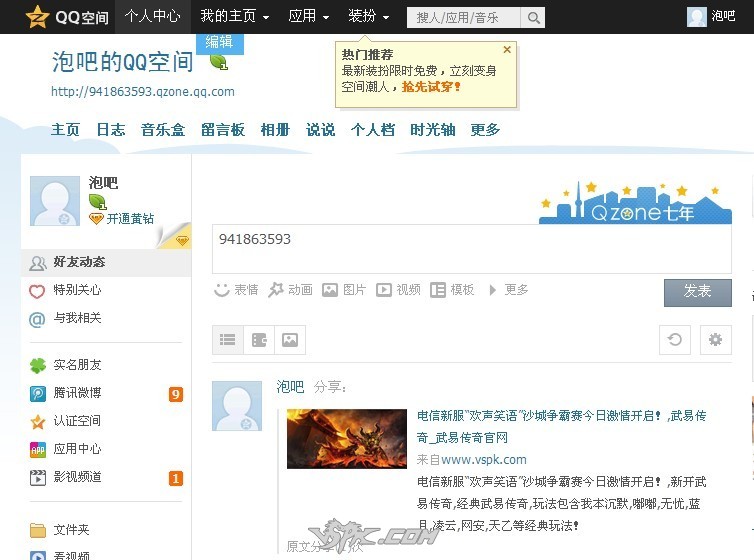This screenshot has width=754, height=560.
Task: Click the 抢先试穿 link
Action: pyautogui.click(x=431, y=87)
